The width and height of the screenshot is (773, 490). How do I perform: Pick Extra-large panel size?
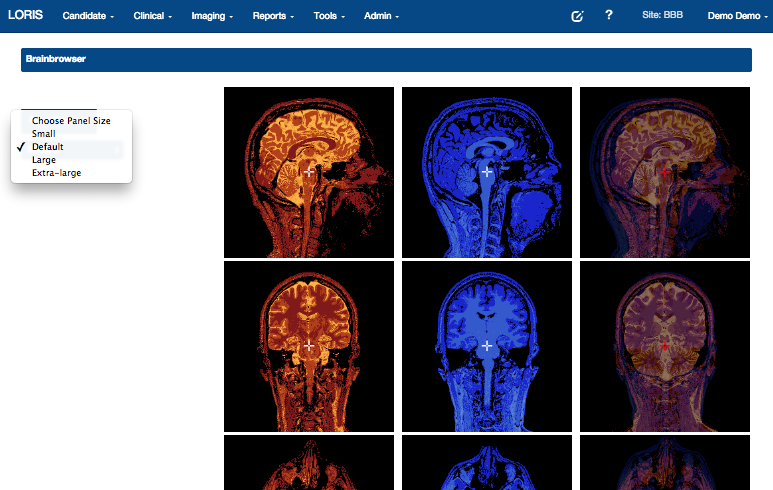pos(56,173)
